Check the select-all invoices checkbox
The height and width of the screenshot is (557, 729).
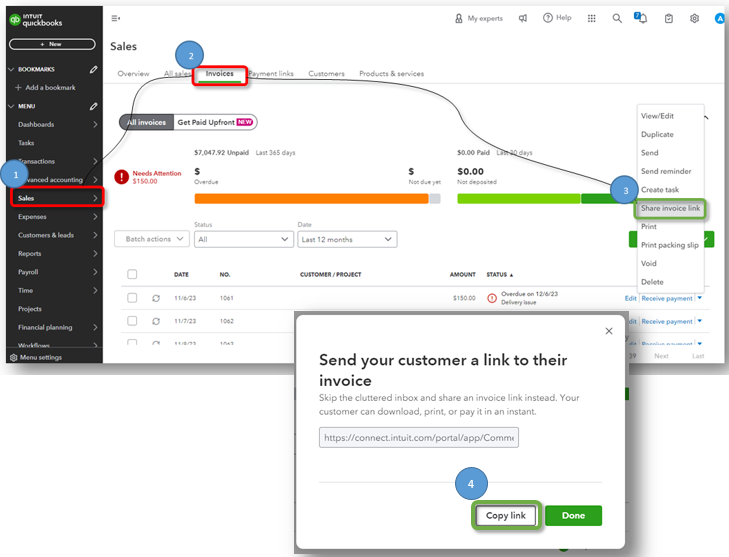tap(132, 274)
